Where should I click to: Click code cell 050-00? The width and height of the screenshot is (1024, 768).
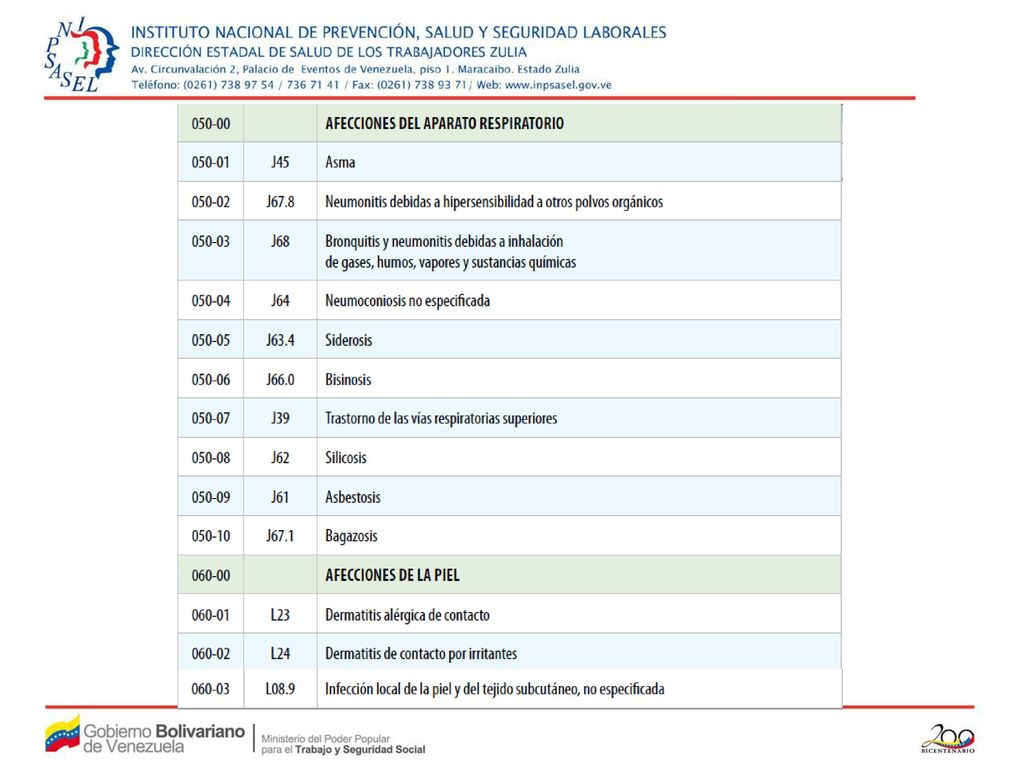point(210,123)
